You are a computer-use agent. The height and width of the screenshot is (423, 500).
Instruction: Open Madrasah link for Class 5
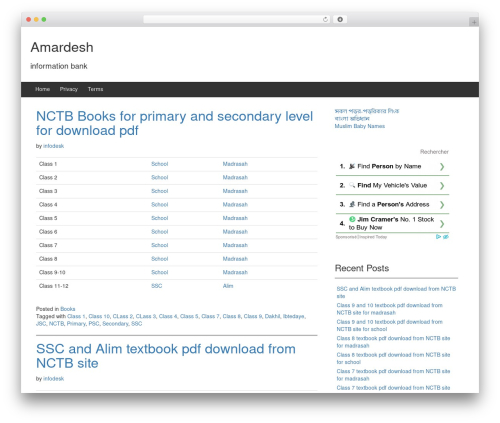click(x=235, y=218)
